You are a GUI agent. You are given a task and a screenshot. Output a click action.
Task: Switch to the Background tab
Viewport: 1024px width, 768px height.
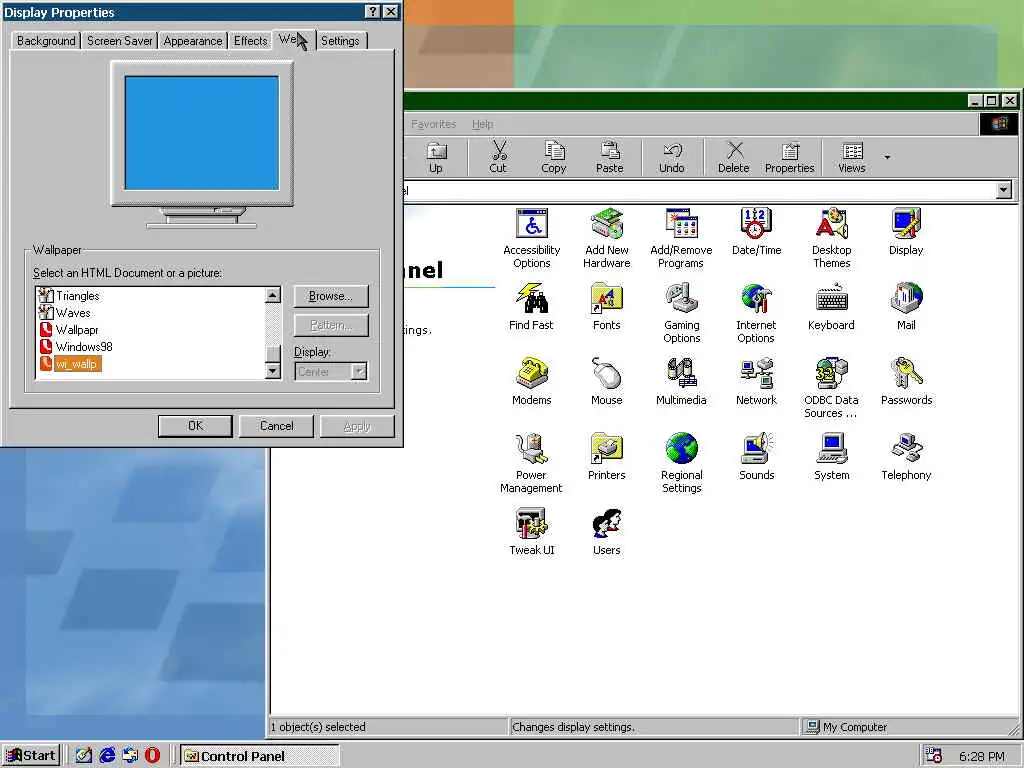click(x=46, y=40)
